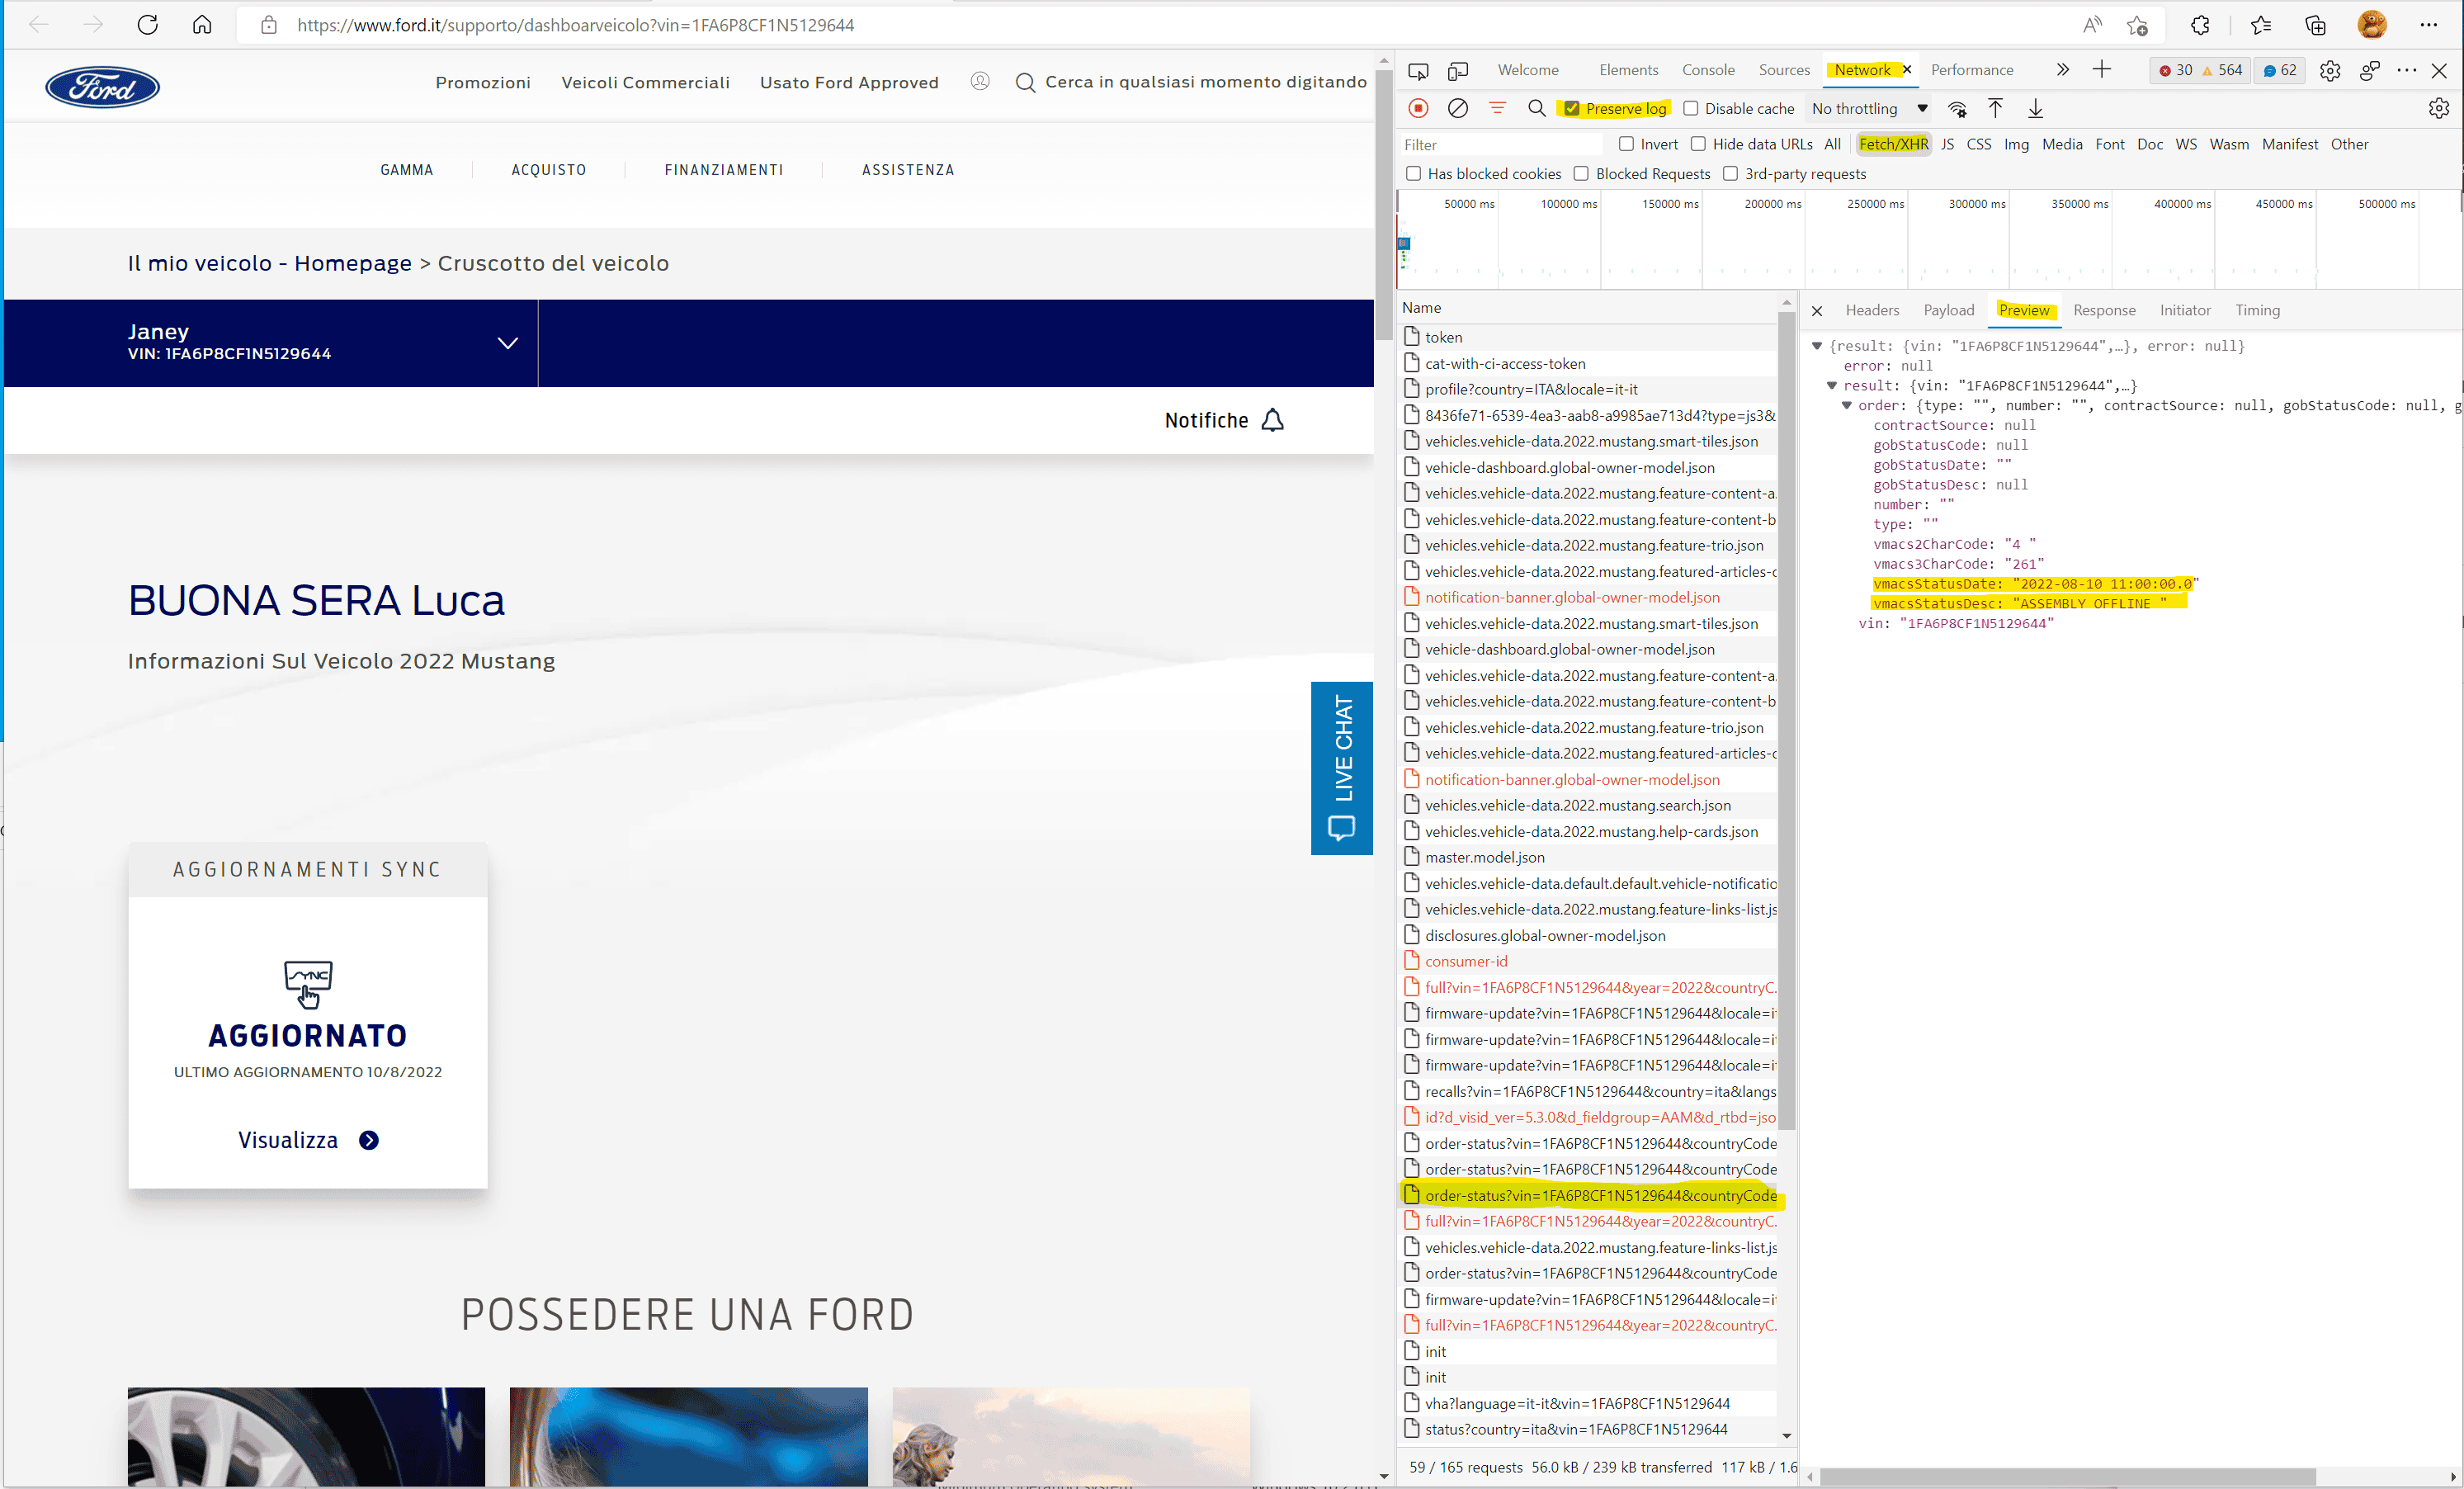Enable 3rd-party requests checkbox
Image resolution: width=2464 pixels, height=1489 pixels.
pyautogui.click(x=1730, y=174)
